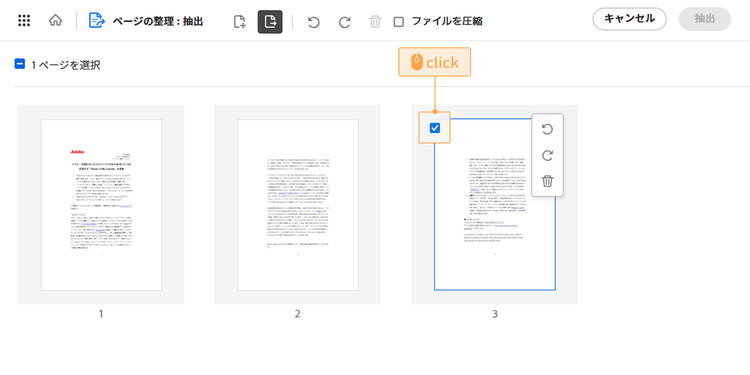Click the キャンセル button
The width and height of the screenshot is (750, 375).
pyautogui.click(x=629, y=19)
